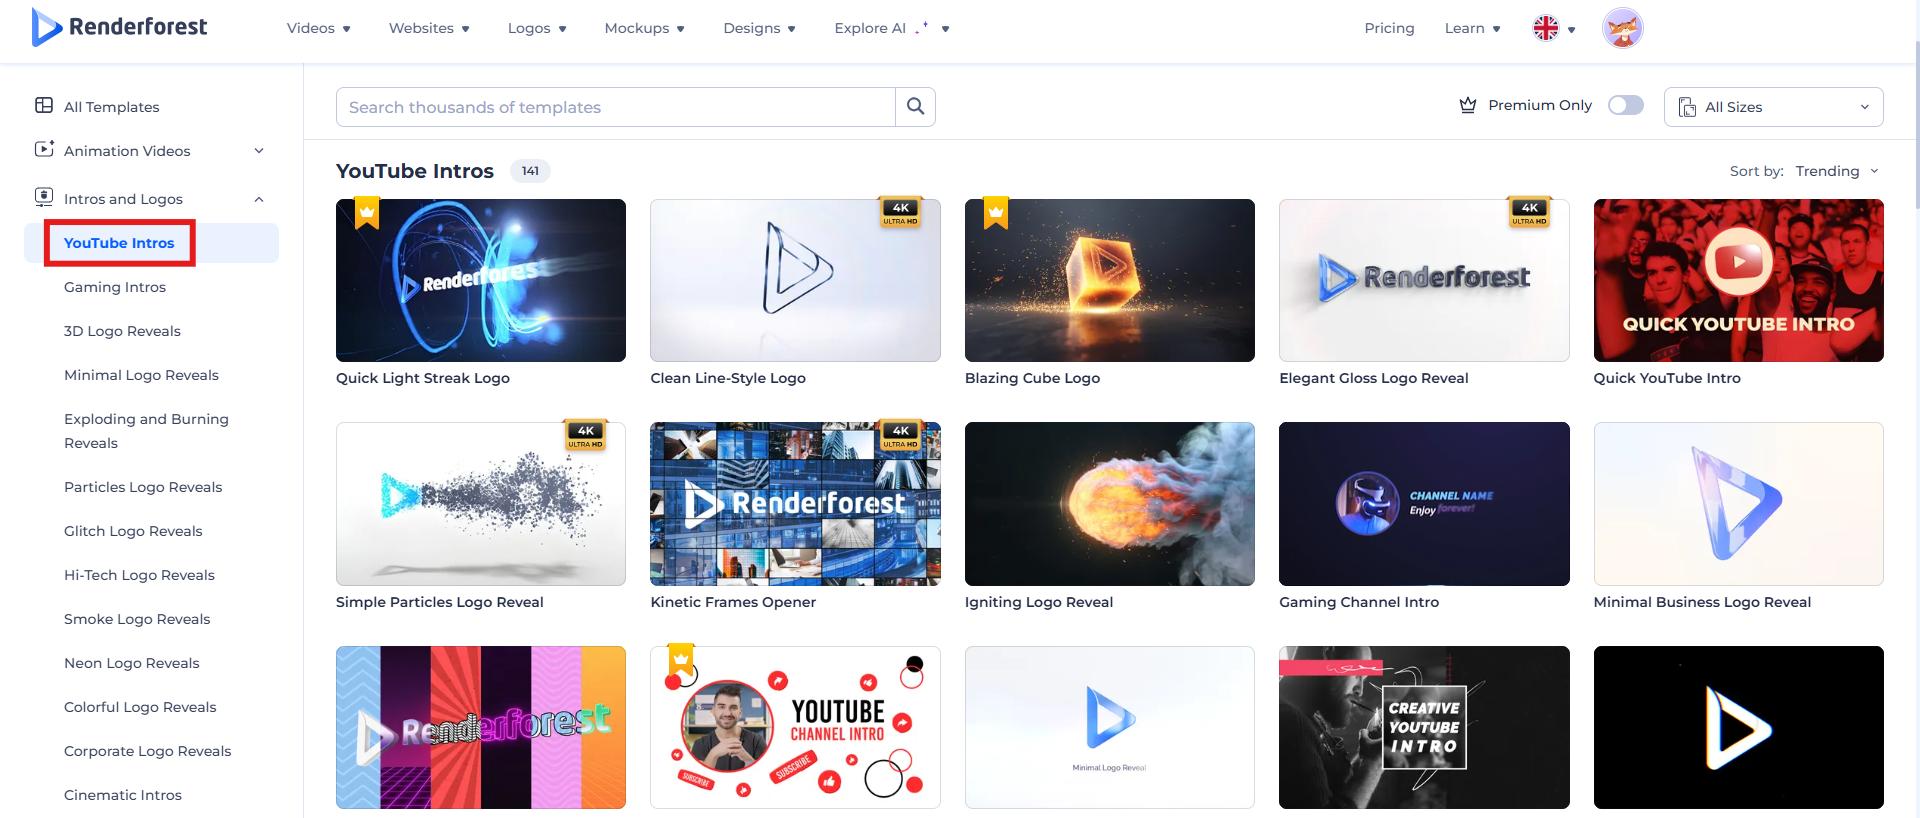1920x818 pixels.
Task: Click 4K badge on Elegant Gloss Logo Reveal
Action: pyautogui.click(x=1529, y=212)
